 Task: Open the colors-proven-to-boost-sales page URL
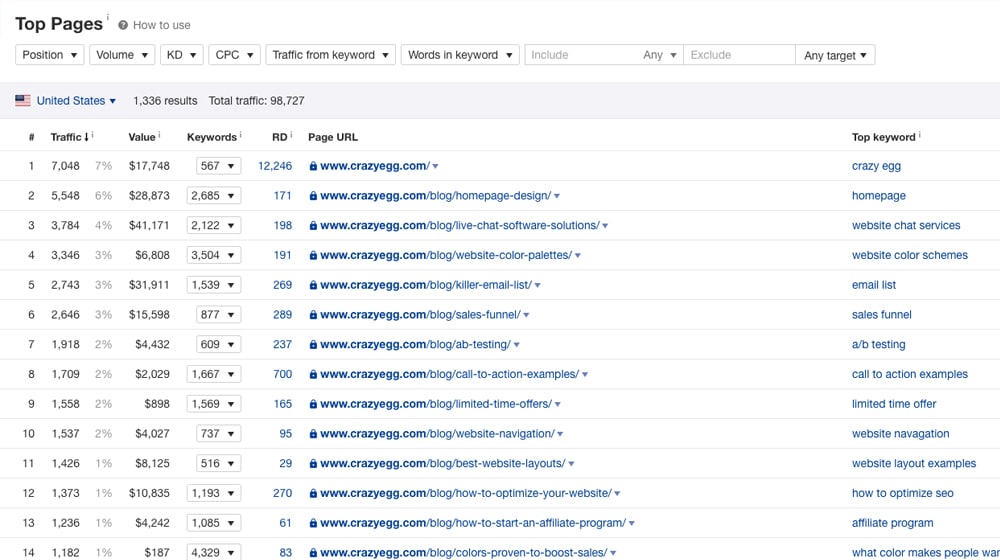464,552
